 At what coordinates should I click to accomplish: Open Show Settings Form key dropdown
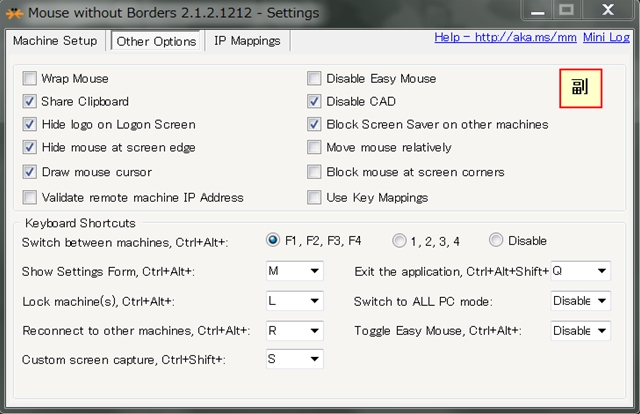pyautogui.click(x=295, y=271)
